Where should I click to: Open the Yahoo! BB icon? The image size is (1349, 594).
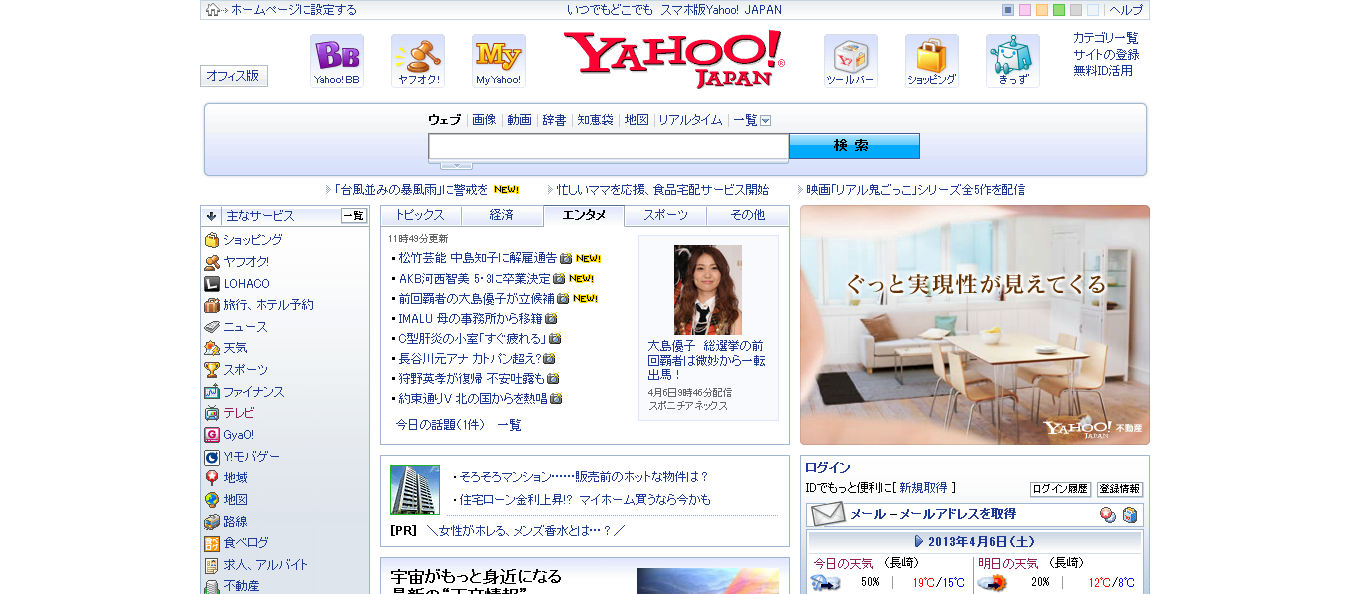[336, 61]
